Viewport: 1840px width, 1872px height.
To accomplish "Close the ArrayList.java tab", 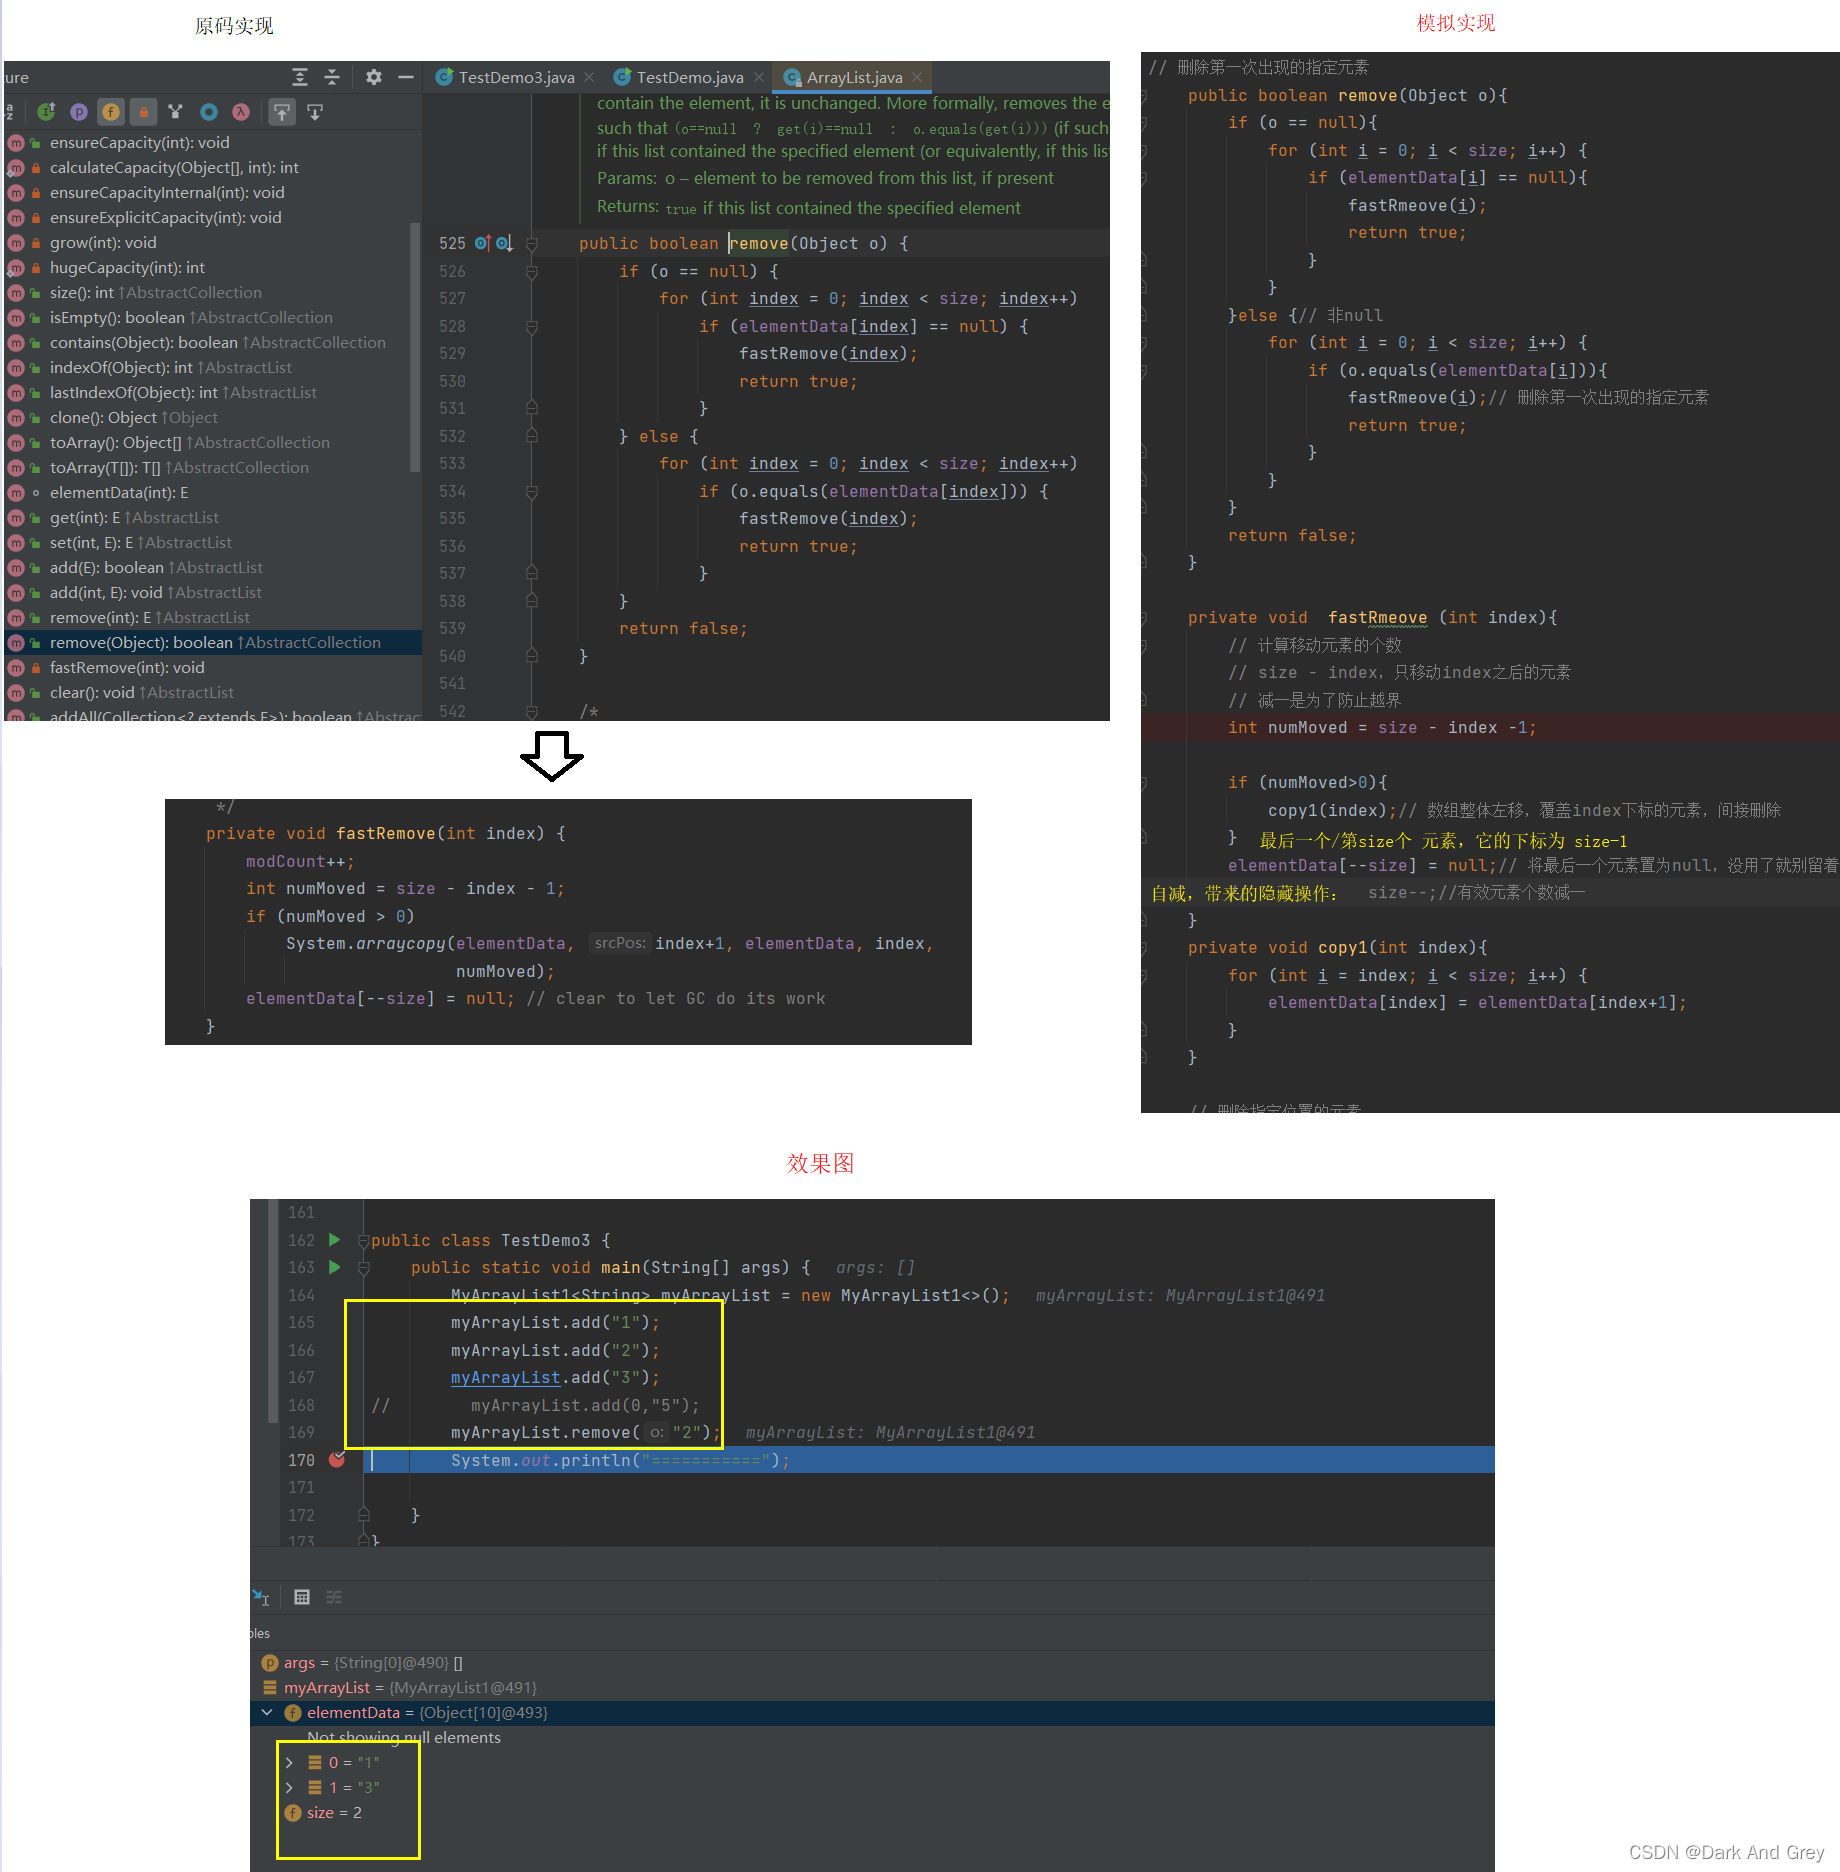I will 917,77.
